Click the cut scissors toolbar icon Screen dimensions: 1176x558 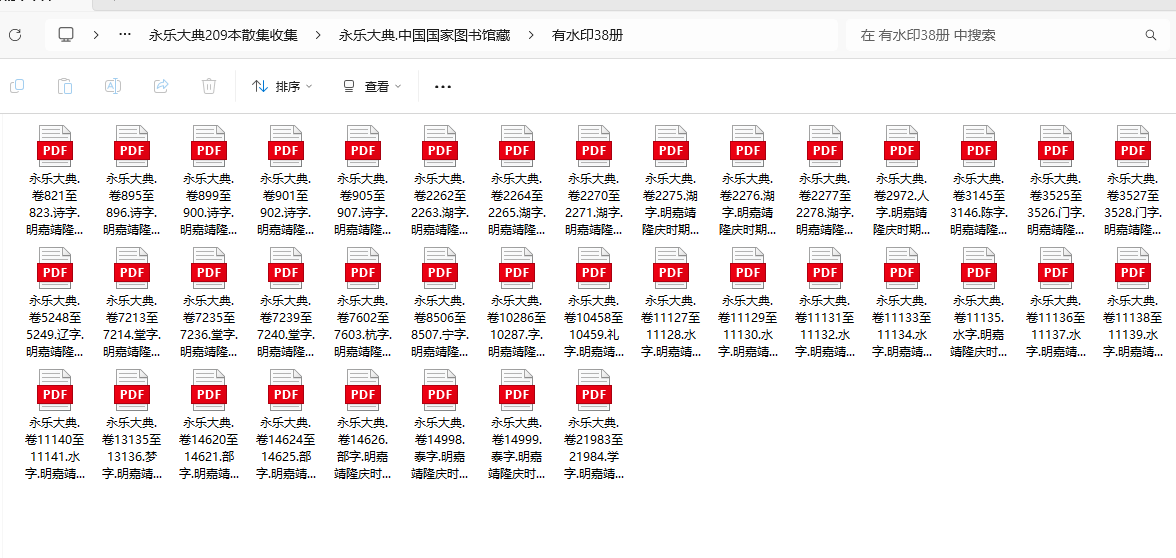(17, 87)
